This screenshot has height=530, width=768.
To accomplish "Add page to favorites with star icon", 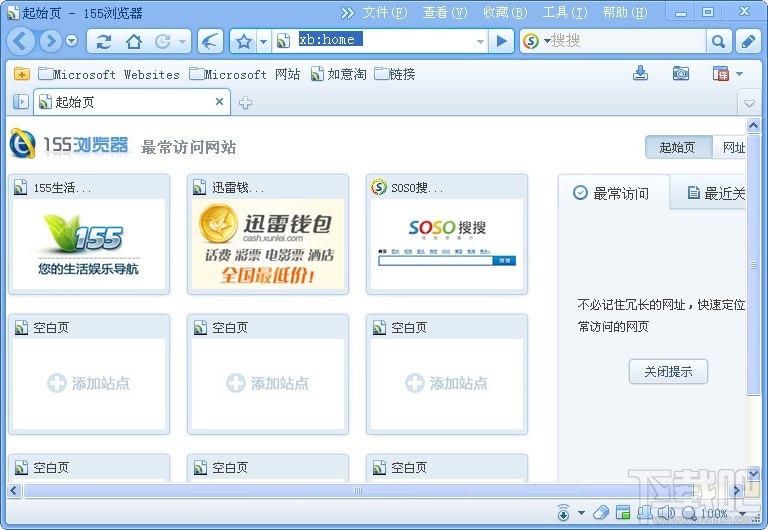I will coord(243,41).
